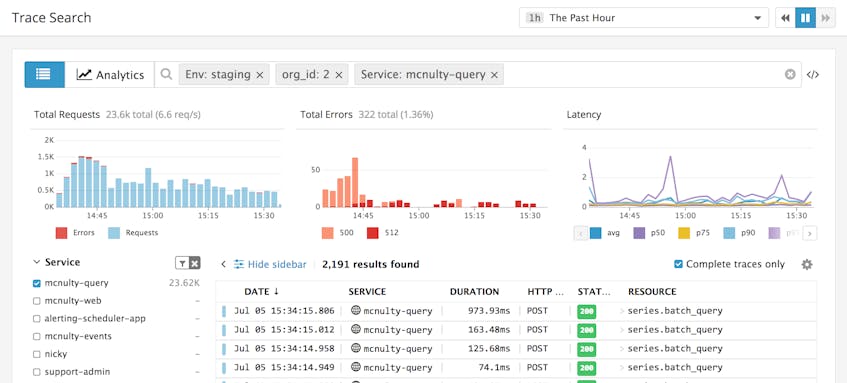Click the DURATION column header
The image size is (847, 383).
(x=474, y=291)
